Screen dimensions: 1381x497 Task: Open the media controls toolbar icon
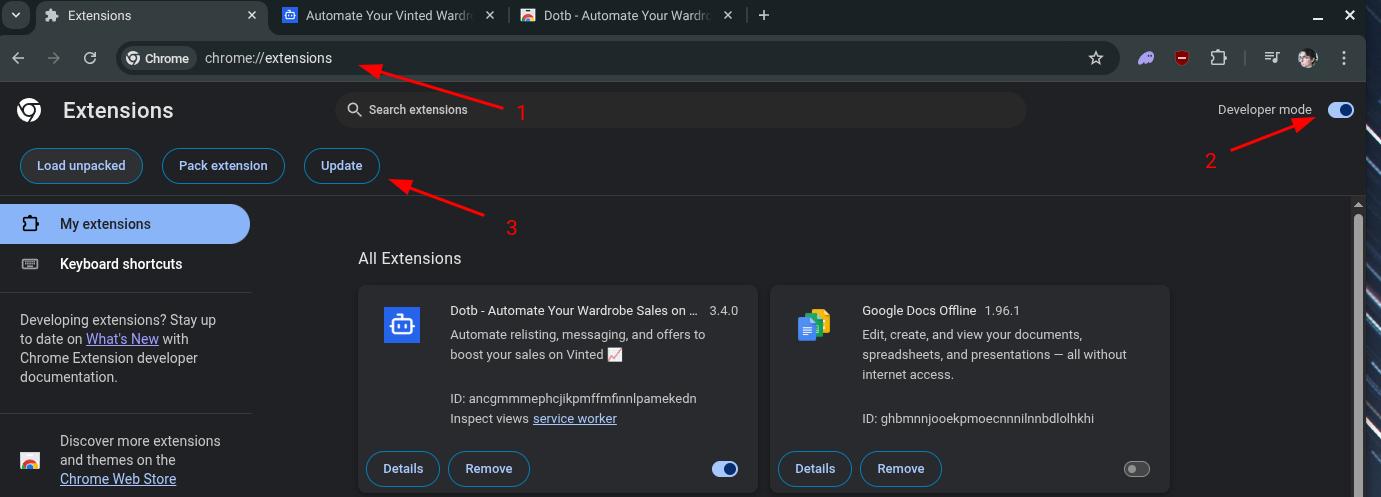(1272, 58)
